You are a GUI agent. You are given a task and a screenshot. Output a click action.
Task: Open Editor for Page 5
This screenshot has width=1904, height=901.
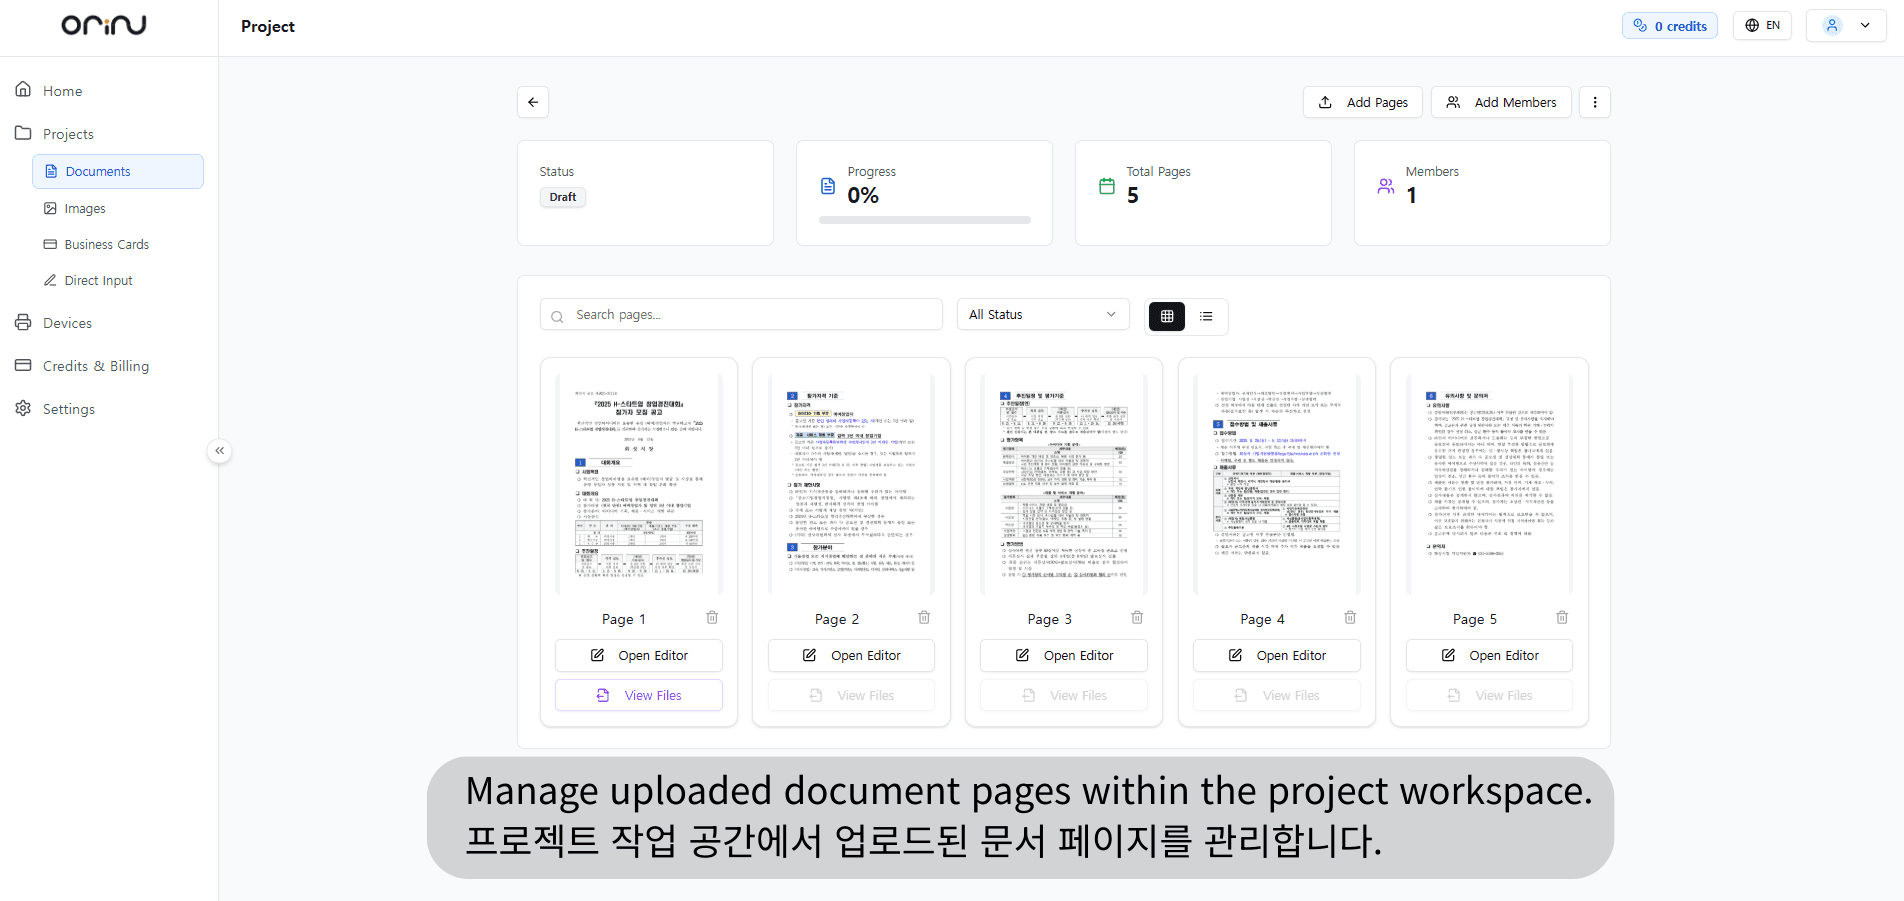(1488, 655)
